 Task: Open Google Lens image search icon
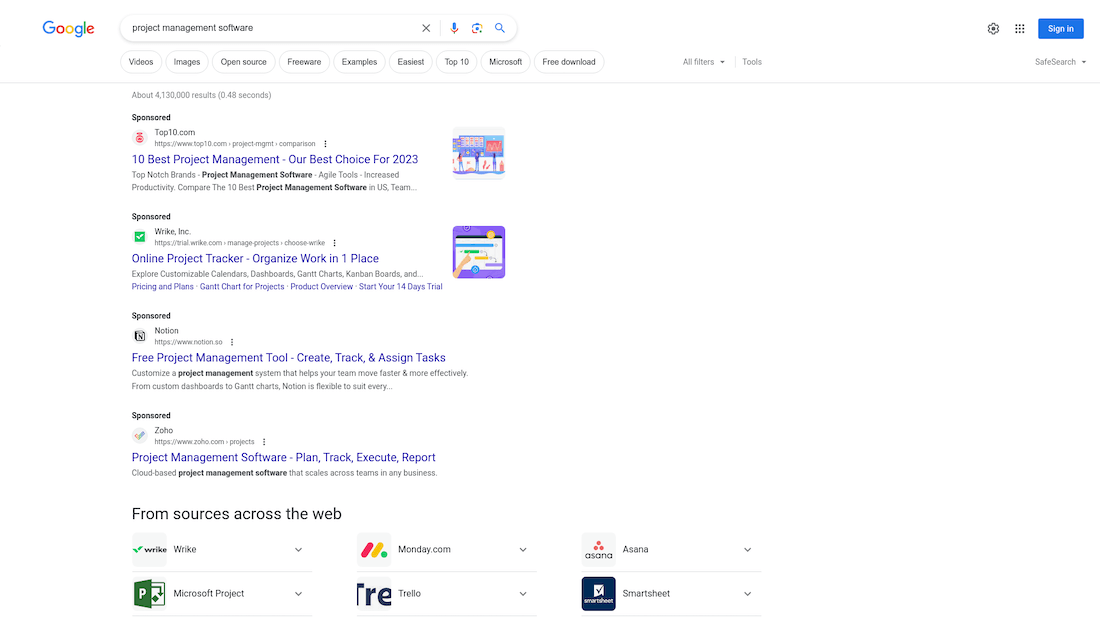477,28
